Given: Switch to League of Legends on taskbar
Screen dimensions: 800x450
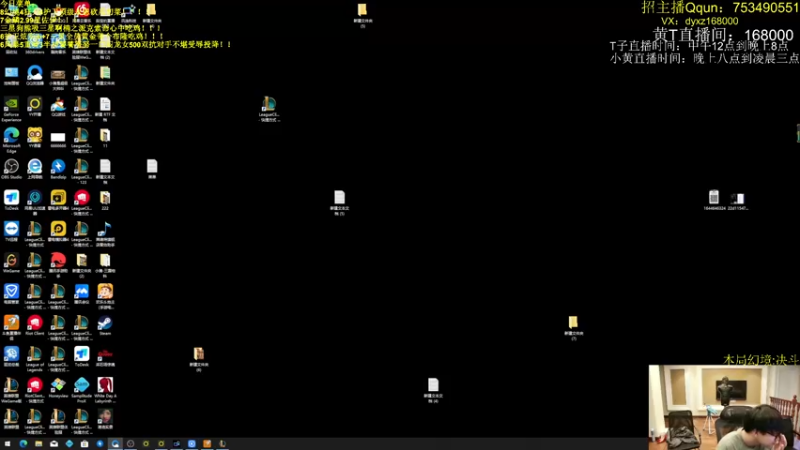Looking at the screenshot, I should point(222,444).
